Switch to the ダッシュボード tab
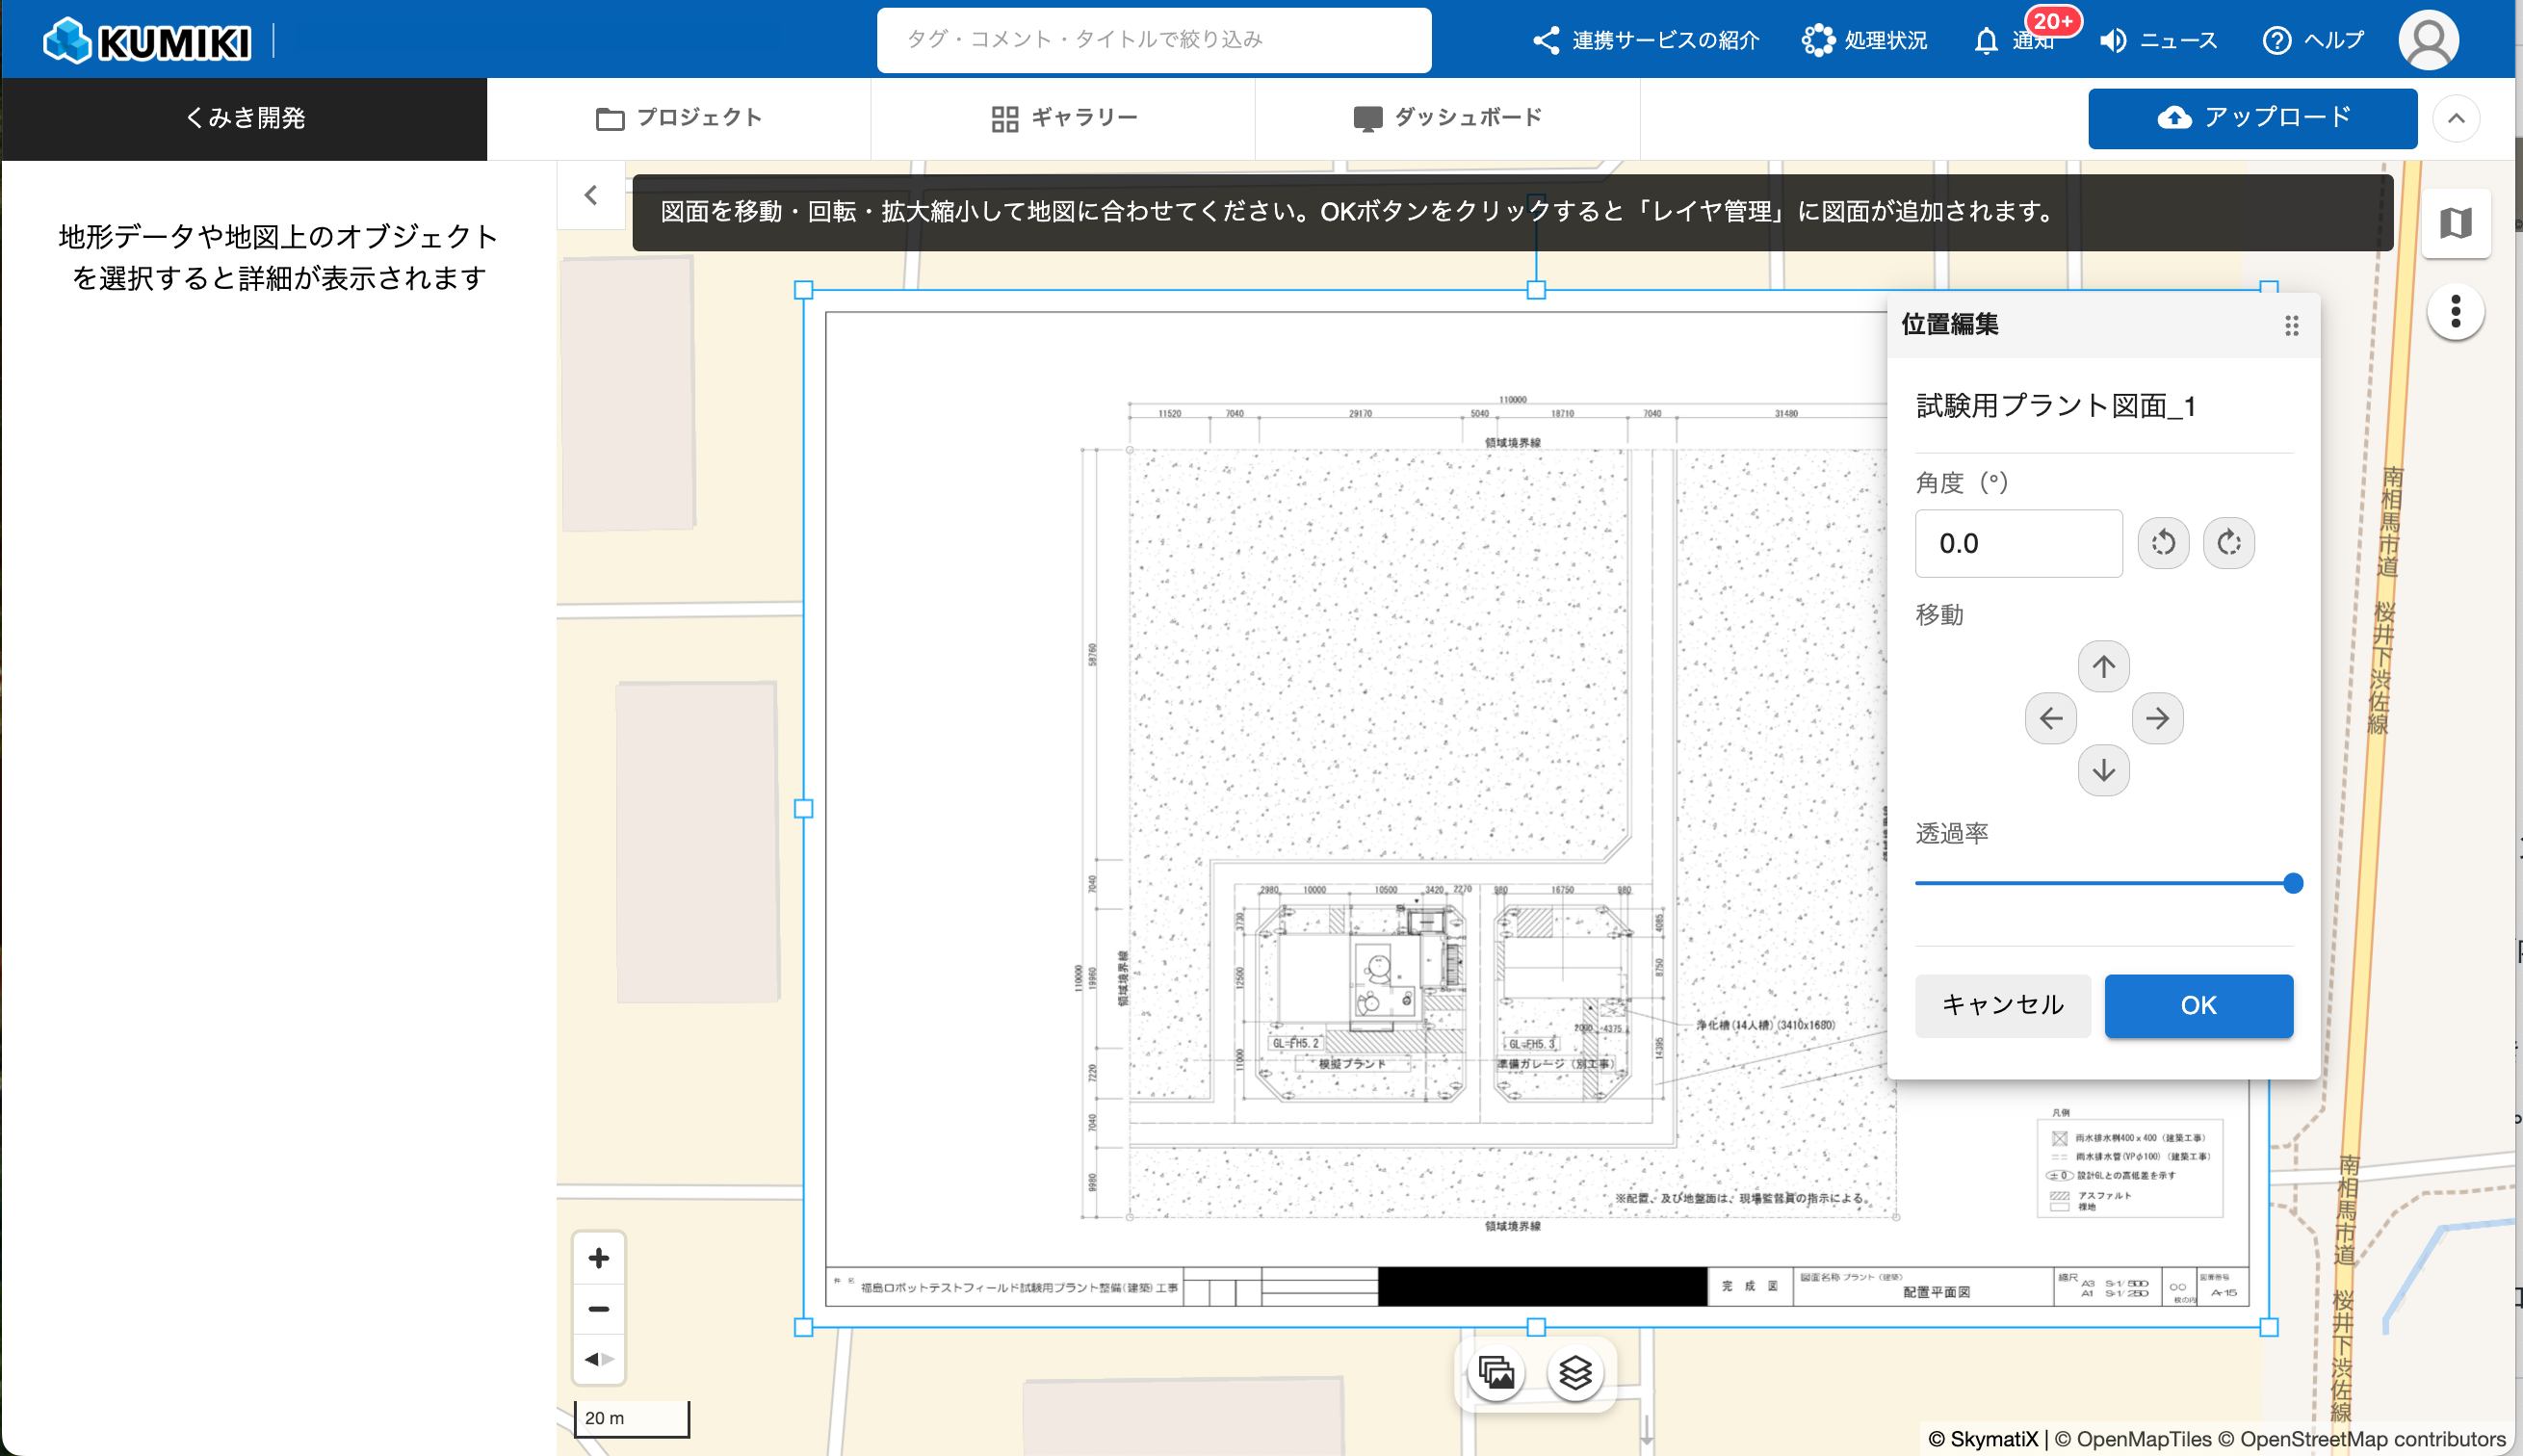This screenshot has height=1456, width=2523. pyautogui.click(x=1447, y=118)
